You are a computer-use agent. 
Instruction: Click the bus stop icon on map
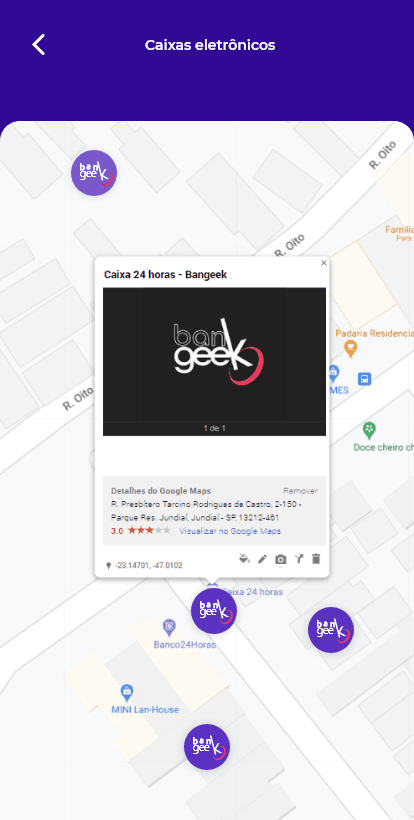click(x=365, y=379)
